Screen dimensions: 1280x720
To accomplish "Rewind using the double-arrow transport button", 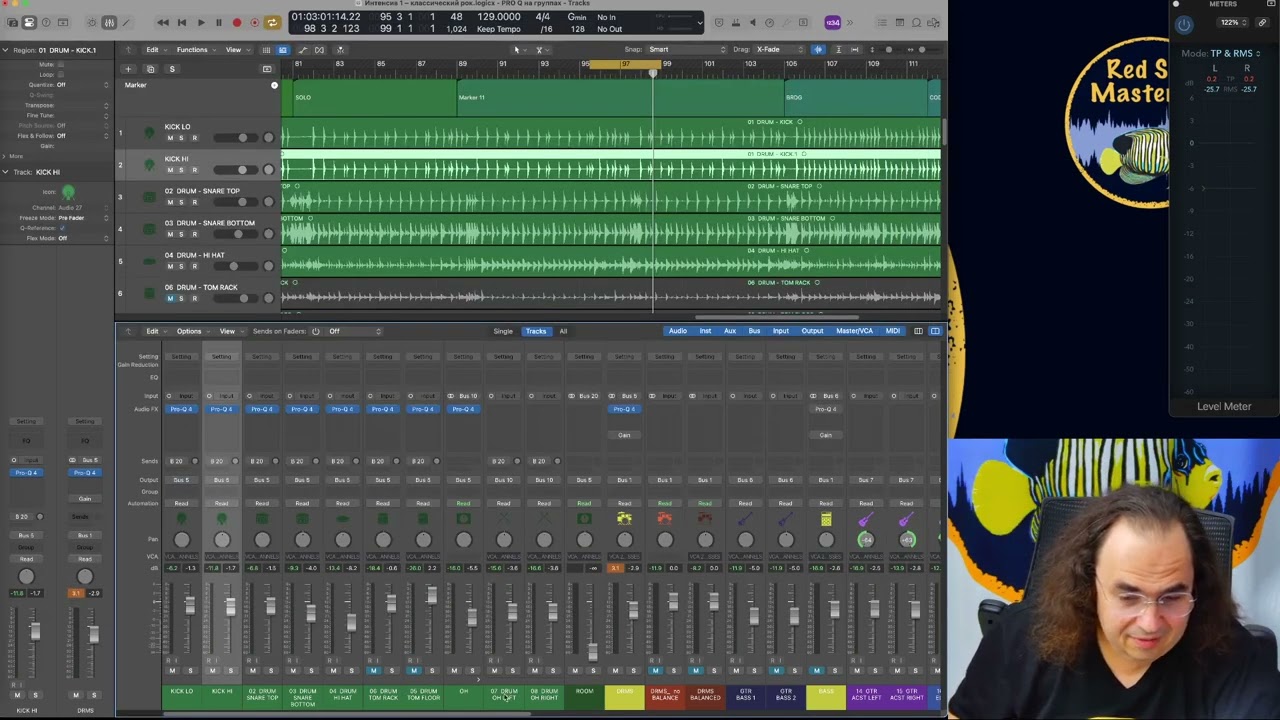I will 163,22.
